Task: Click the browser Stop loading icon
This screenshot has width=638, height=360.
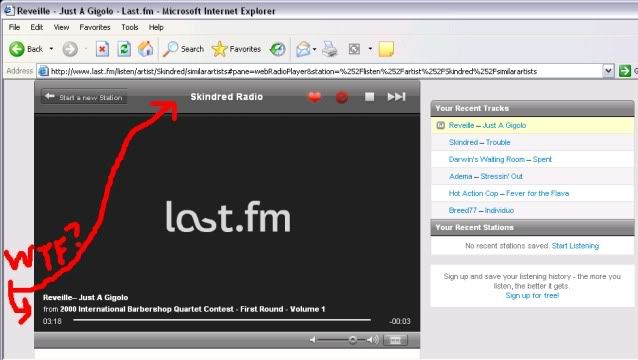Action: (x=102, y=49)
